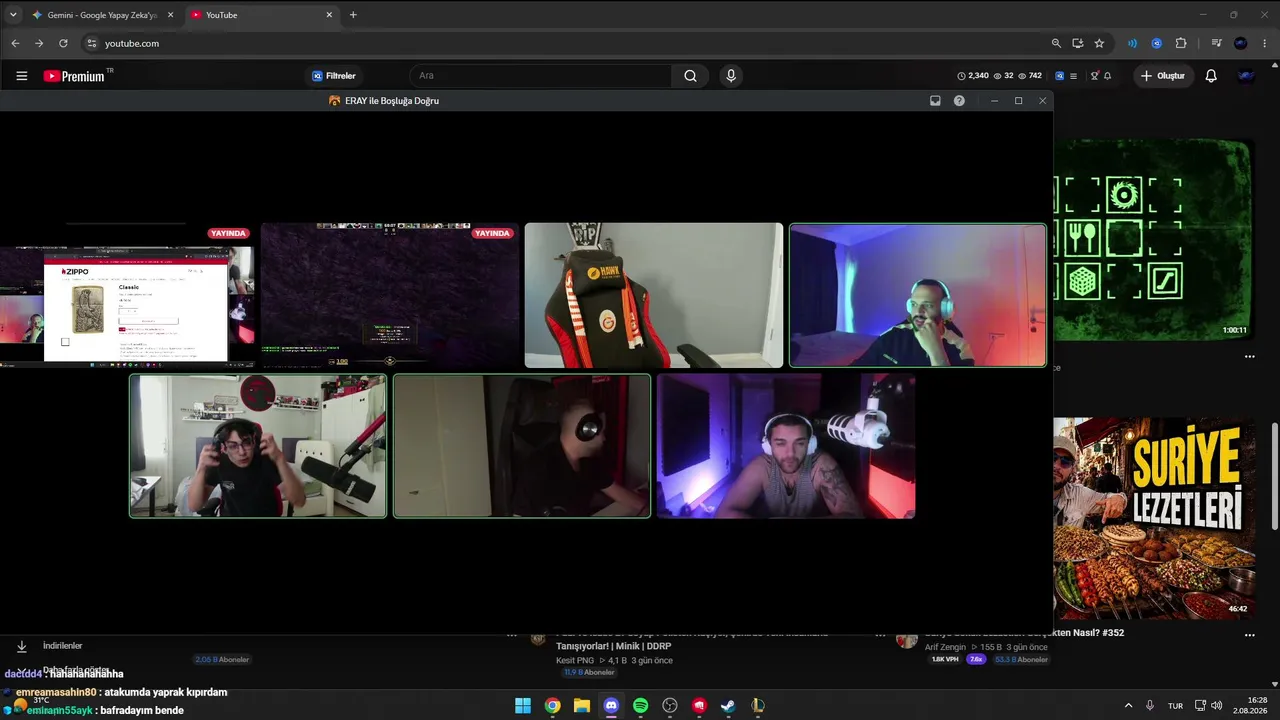Start voice search with the microphone
Viewport: 1280px width, 720px height.
click(731, 76)
